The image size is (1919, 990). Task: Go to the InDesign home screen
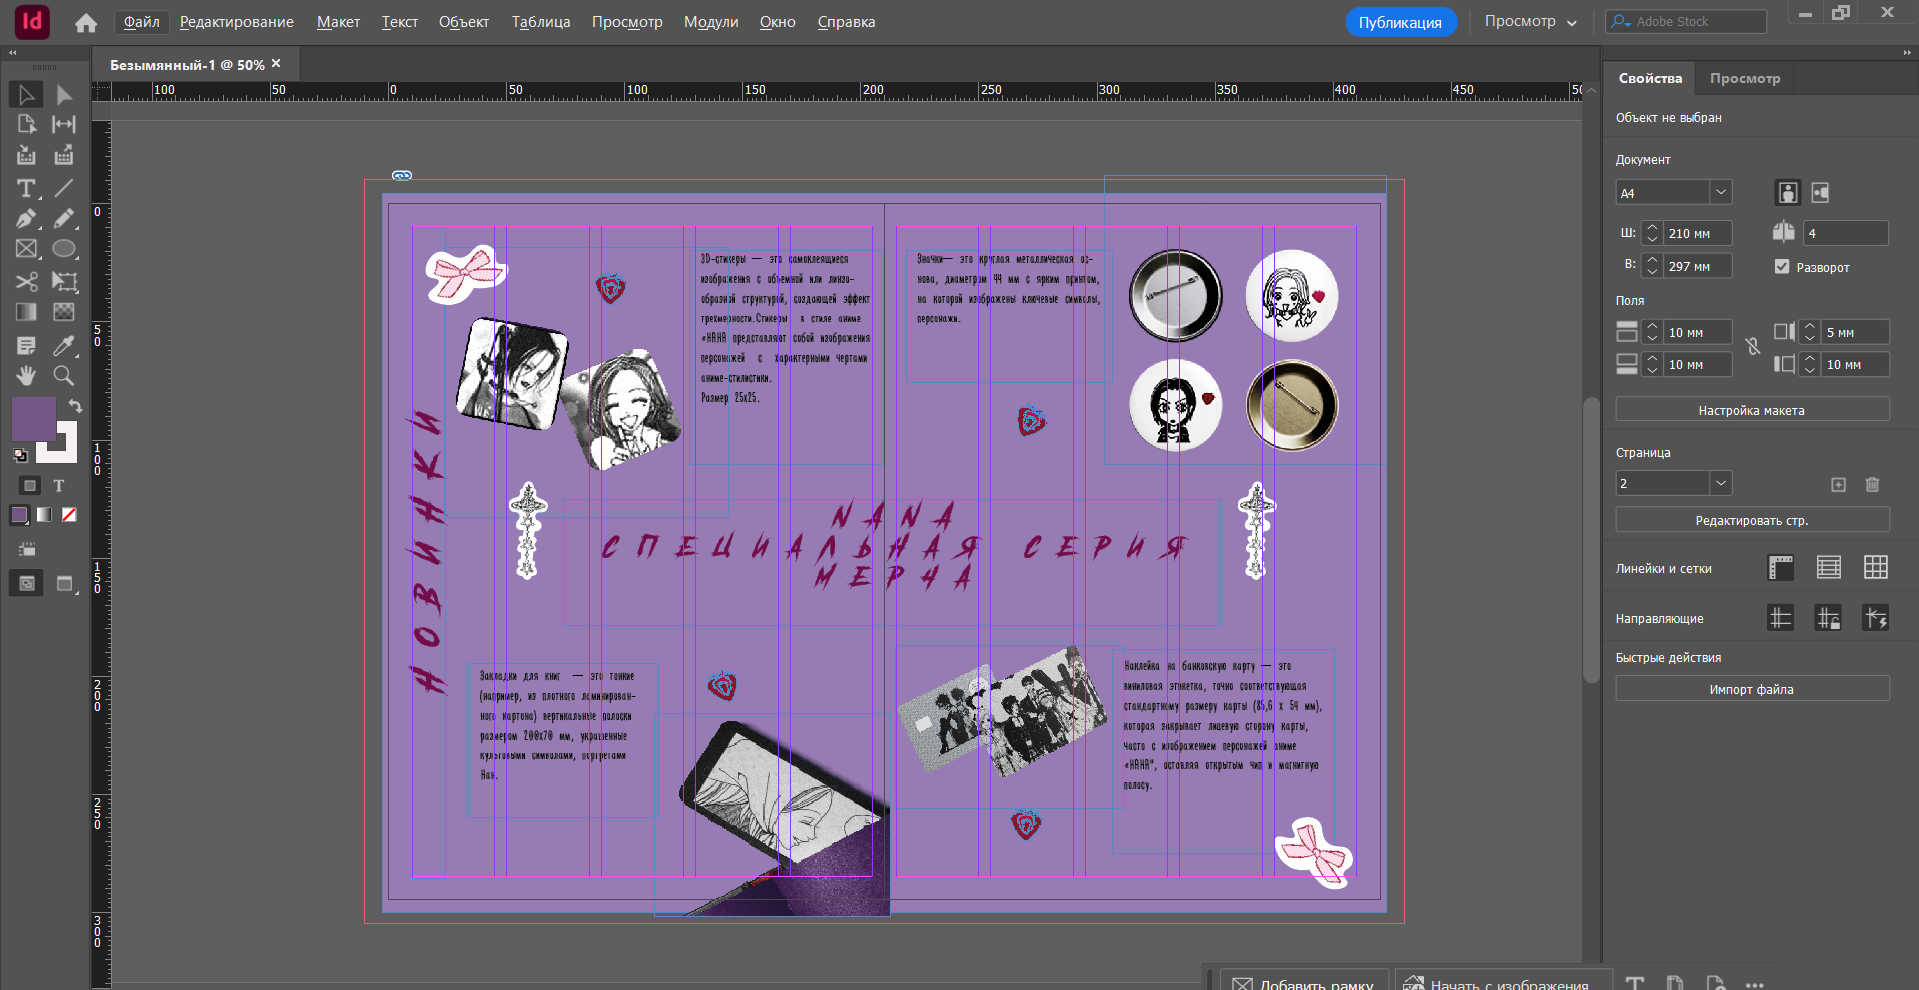click(x=86, y=22)
